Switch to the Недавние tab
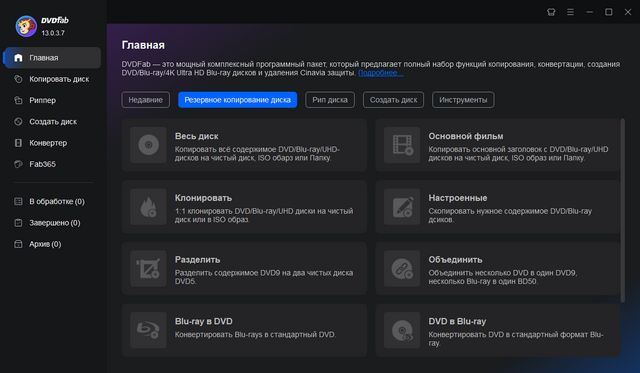 [x=145, y=100]
